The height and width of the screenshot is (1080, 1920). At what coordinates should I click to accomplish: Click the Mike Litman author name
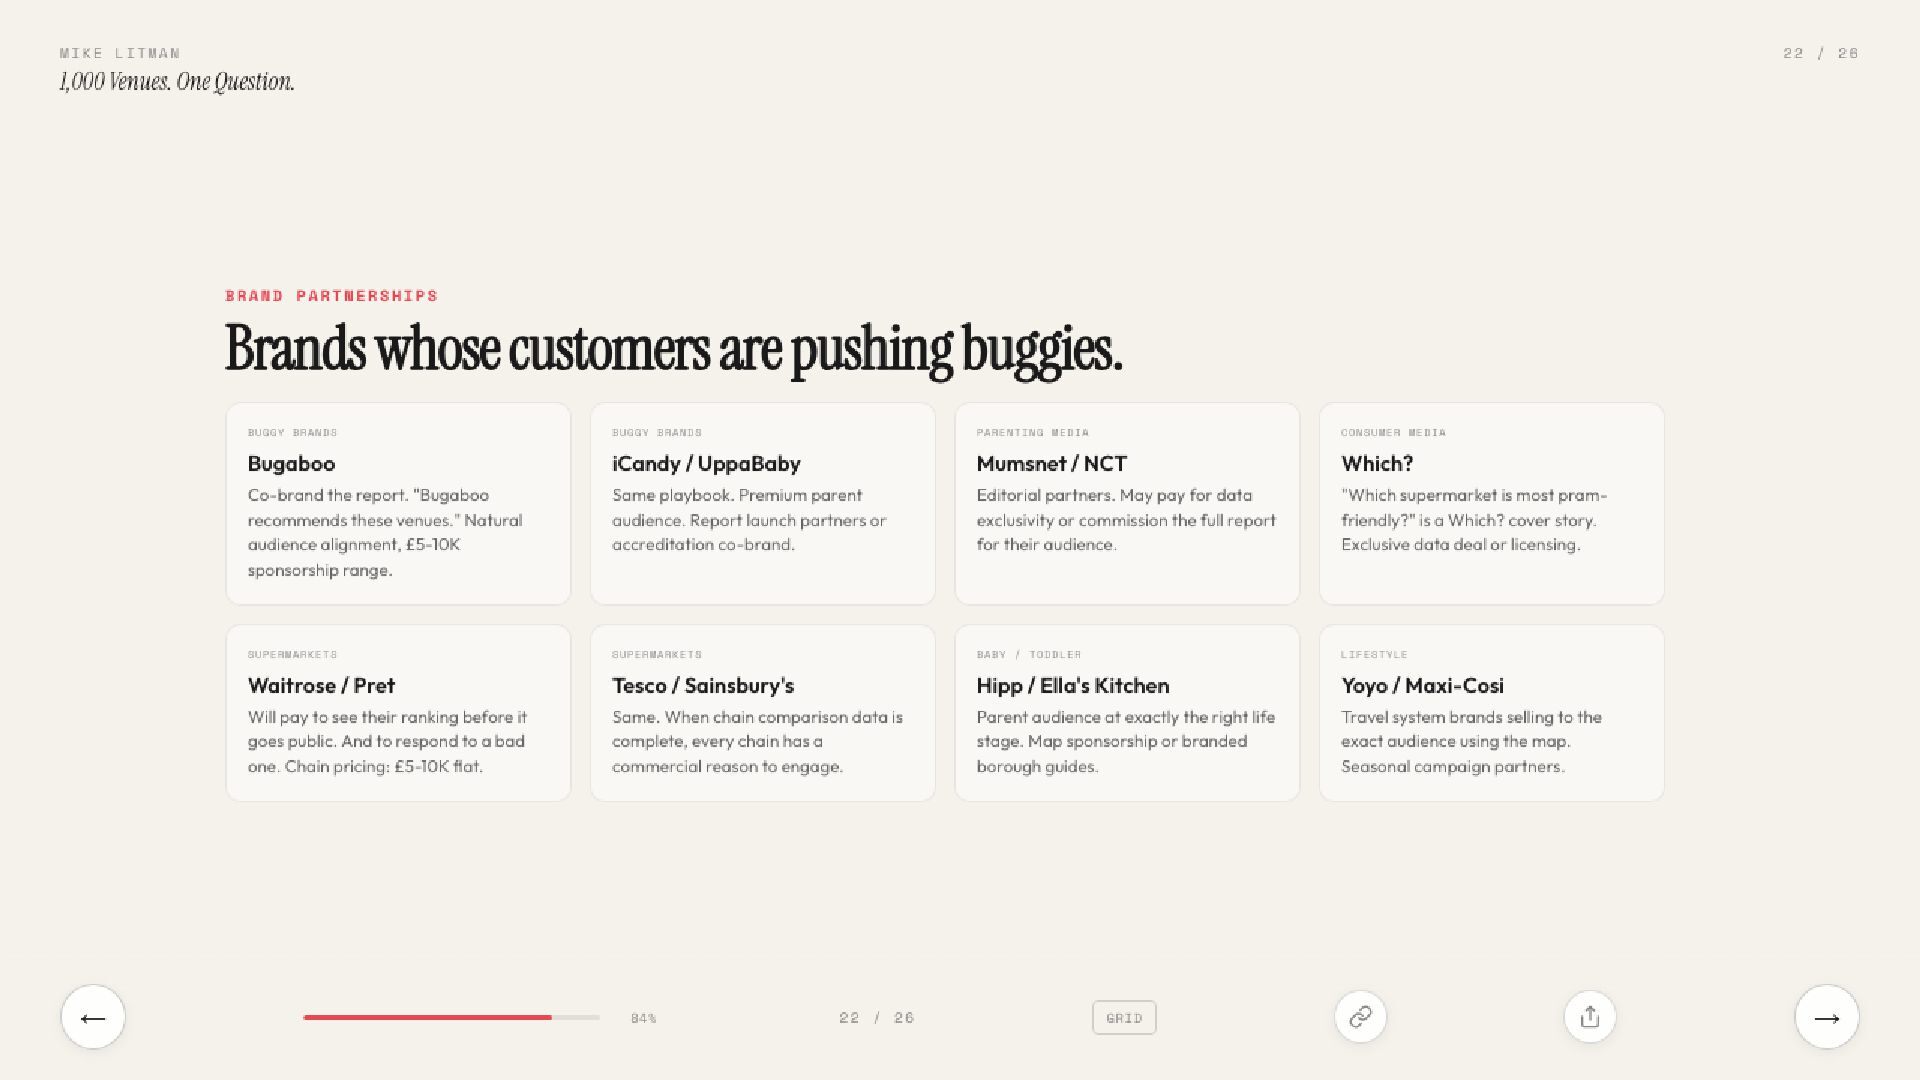120,53
